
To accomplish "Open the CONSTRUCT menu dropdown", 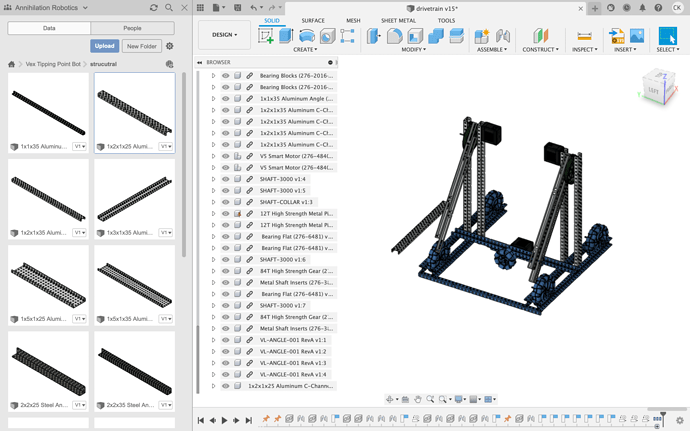I will 540,50.
